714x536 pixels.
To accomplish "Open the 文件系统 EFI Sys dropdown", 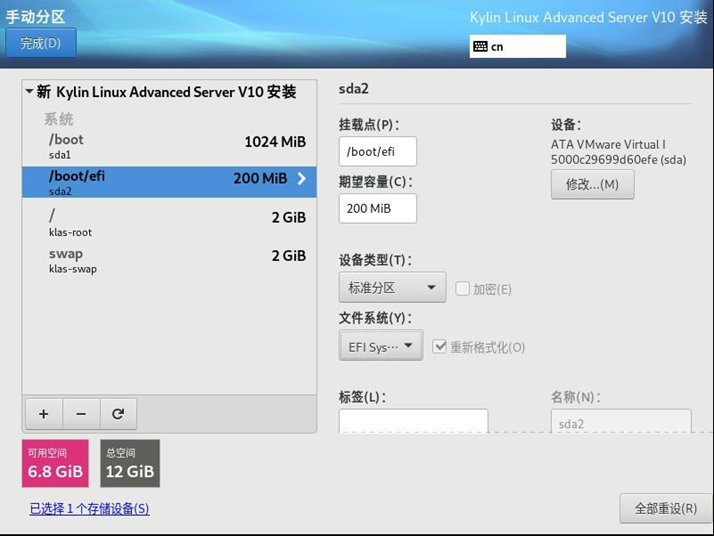I will [x=381, y=346].
